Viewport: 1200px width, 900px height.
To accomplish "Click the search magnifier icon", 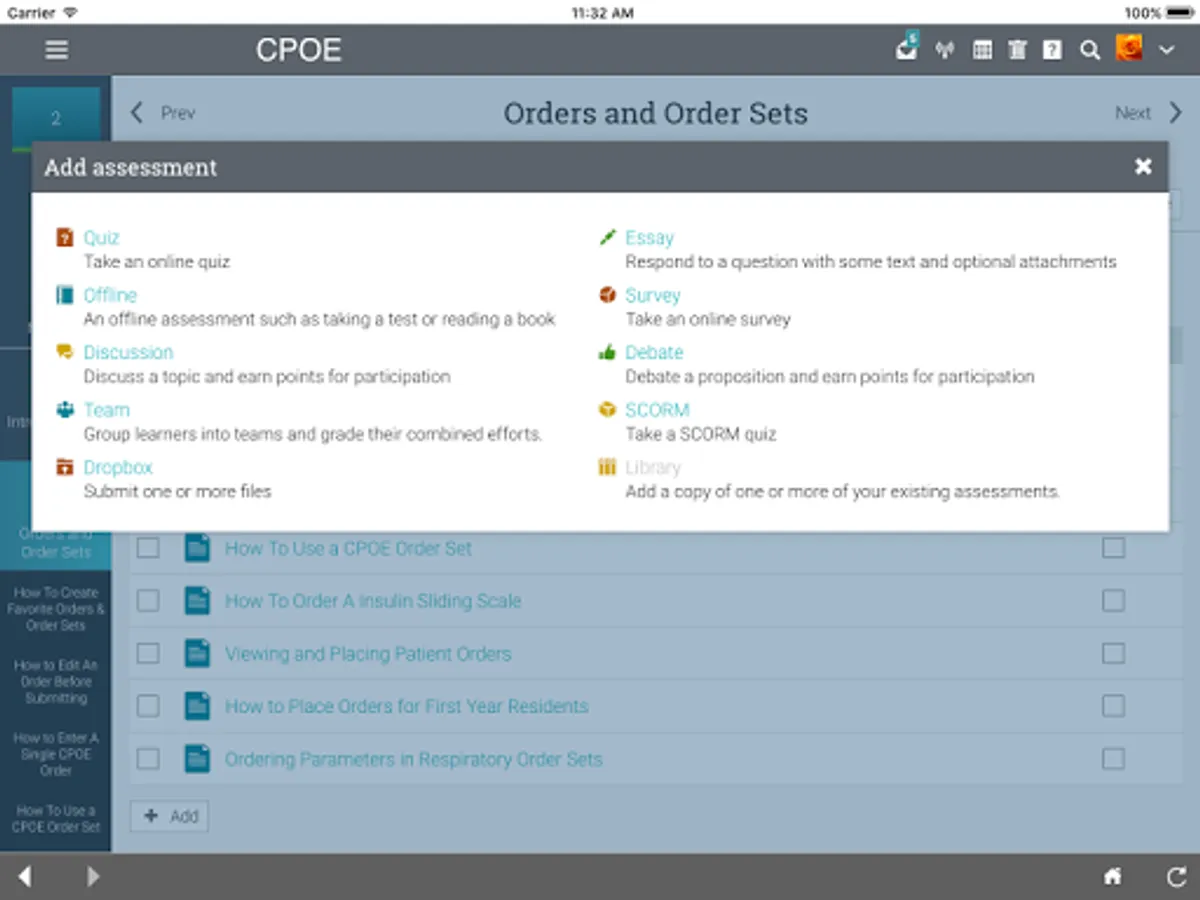I will coord(1090,50).
